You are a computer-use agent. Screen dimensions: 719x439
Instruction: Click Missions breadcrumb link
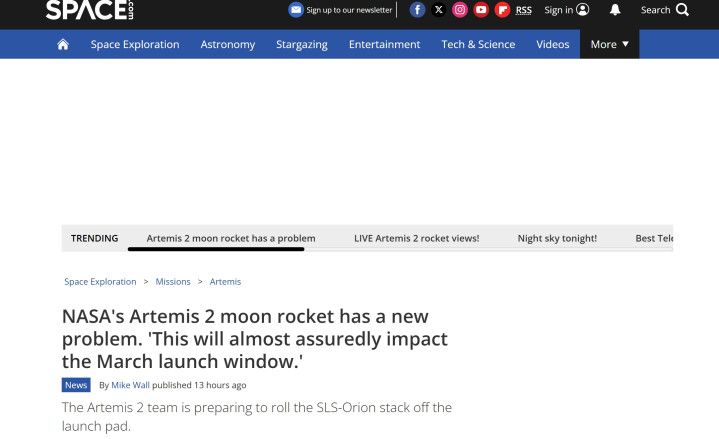click(x=173, y=282)
